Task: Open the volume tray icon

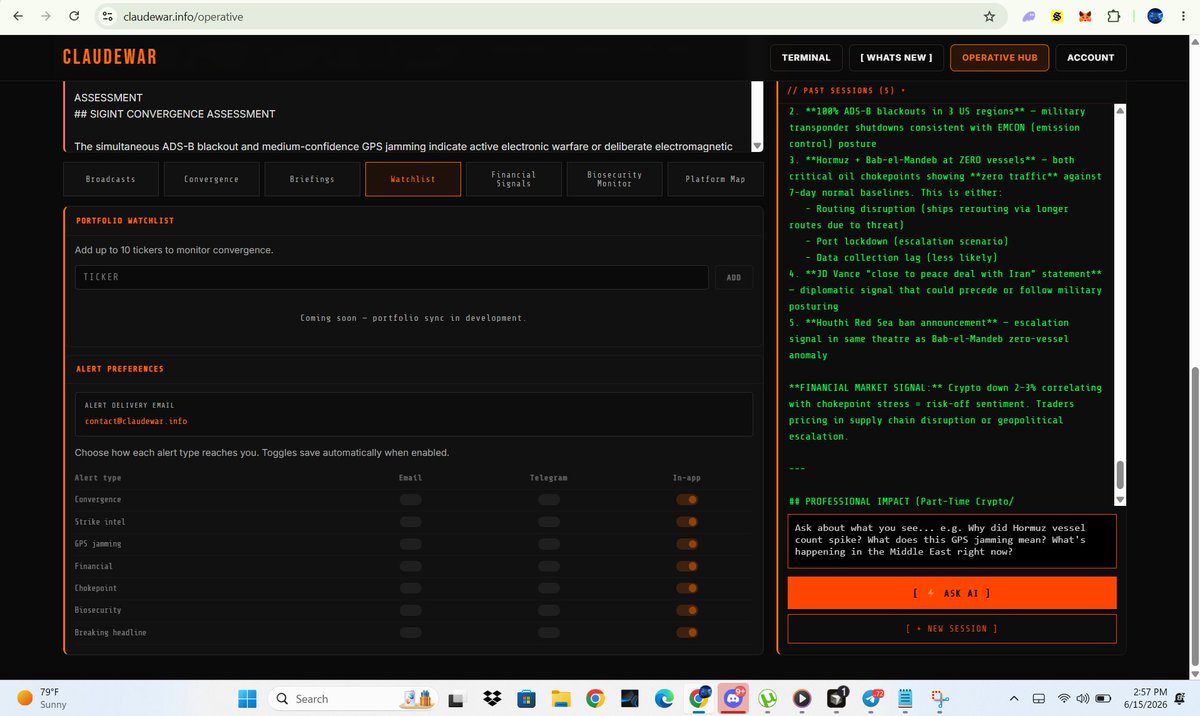Action: 1083,698
